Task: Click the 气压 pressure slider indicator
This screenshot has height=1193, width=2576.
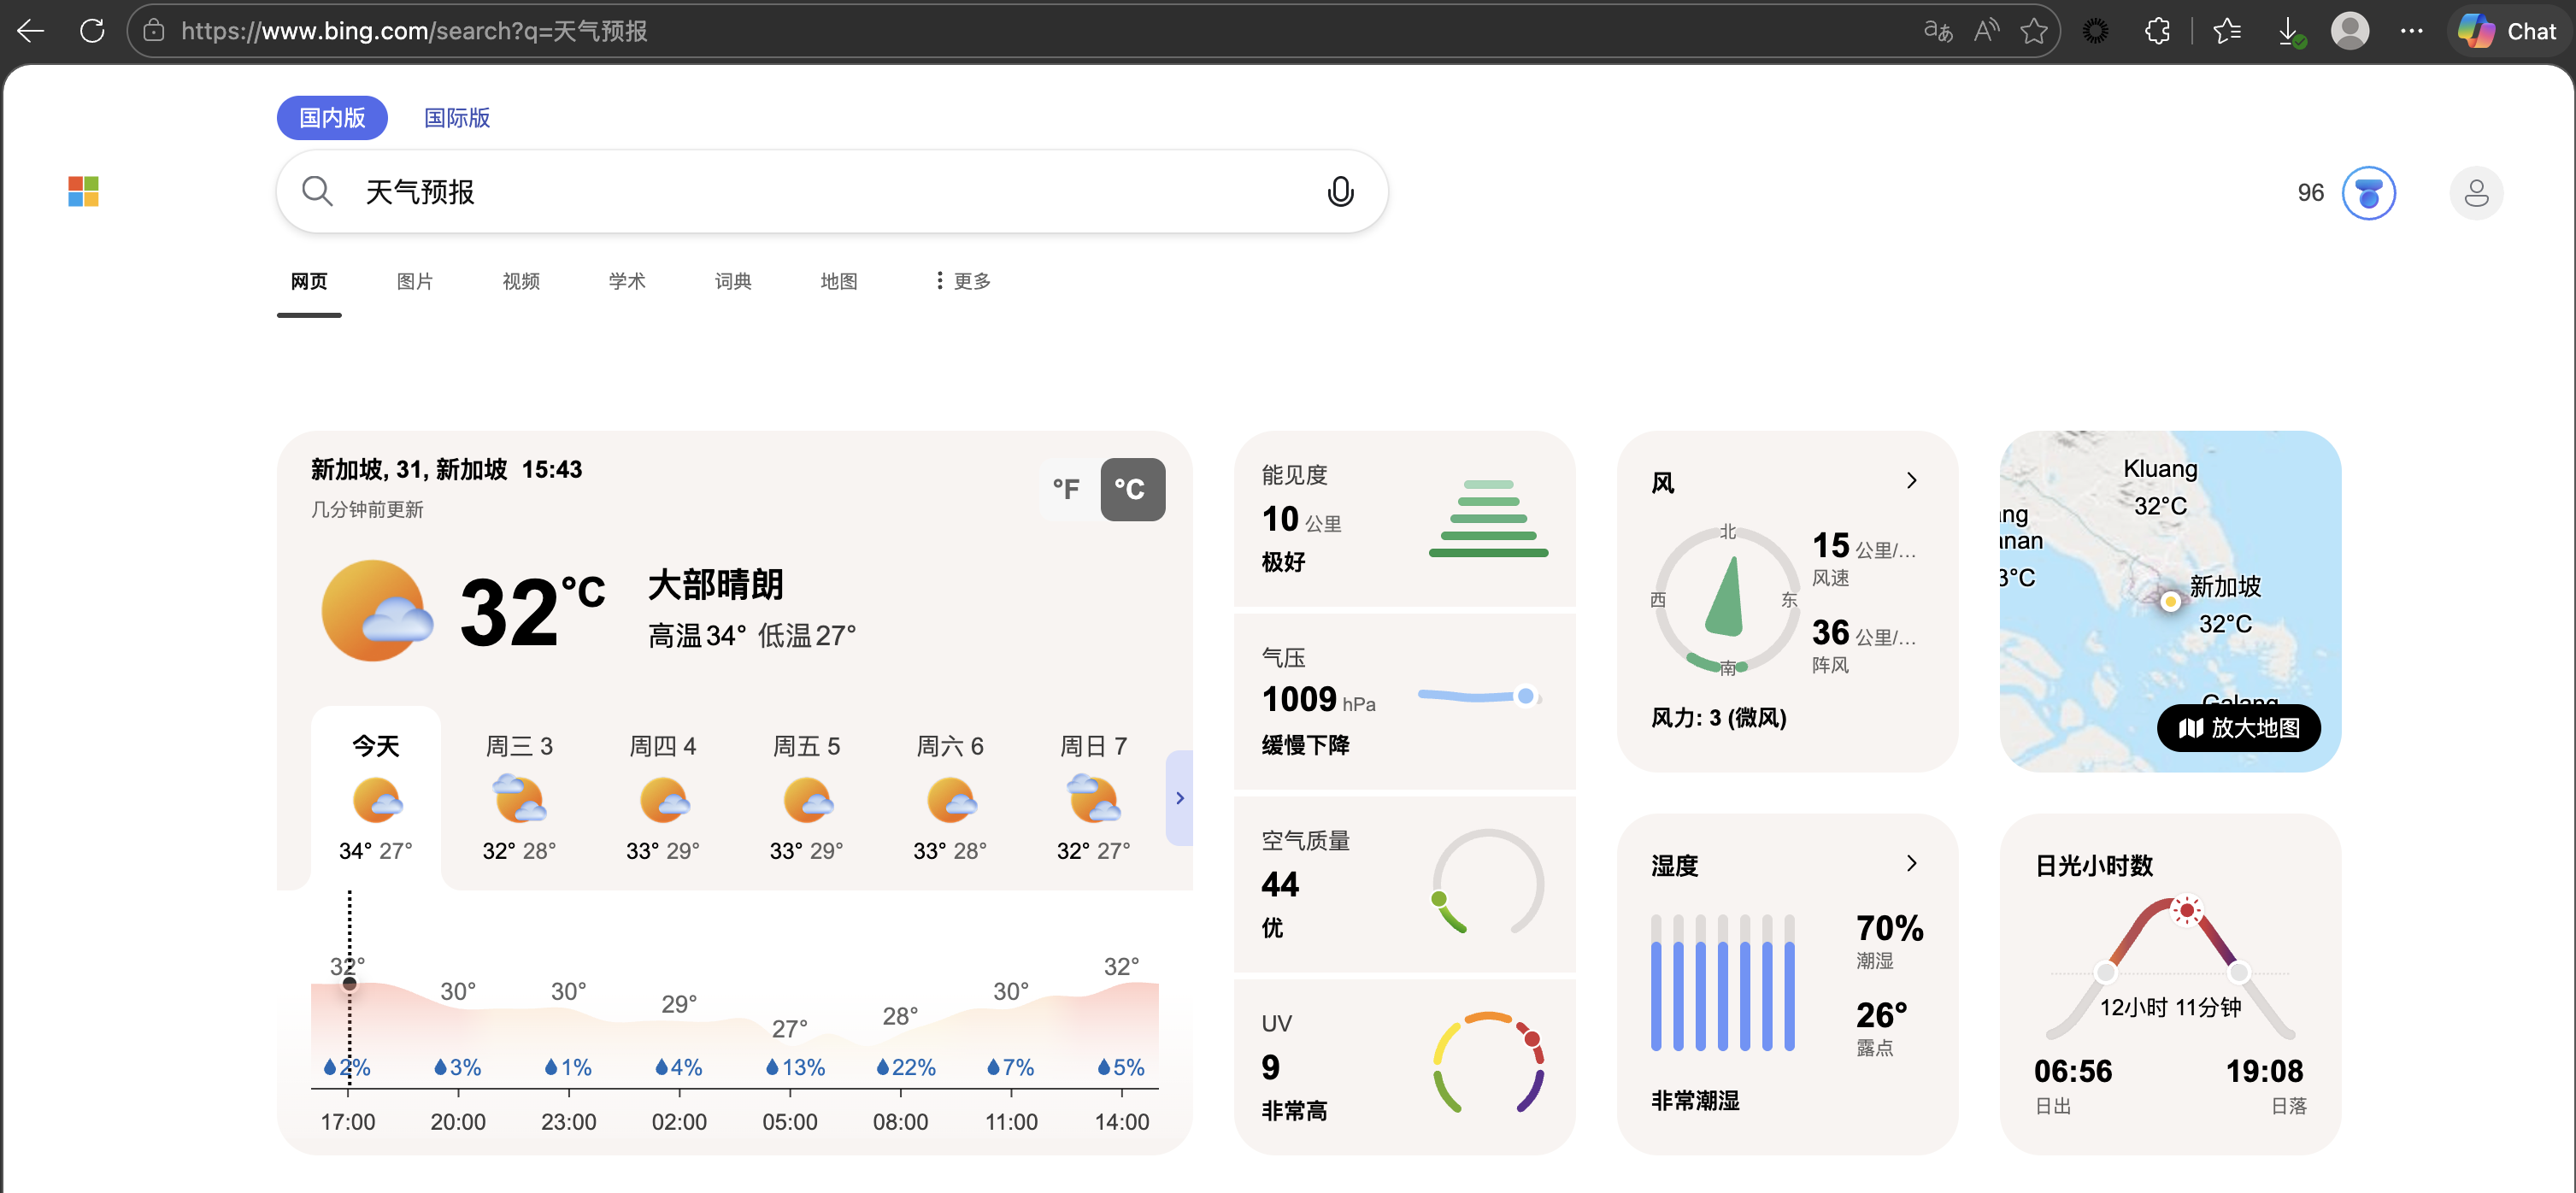Action: tap(1525, 696)
